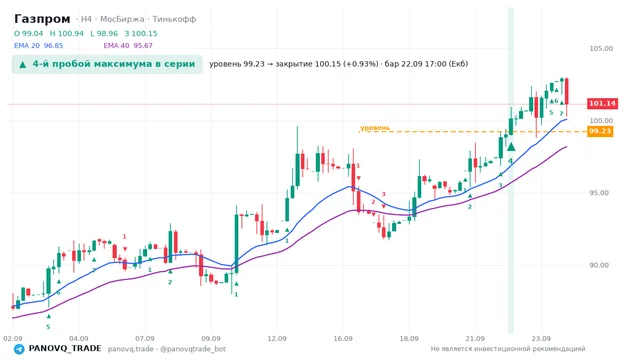Click the 100.00 price axis label
Screen dimensions: 640x360
pyautogui.click(x=601, y=120)
